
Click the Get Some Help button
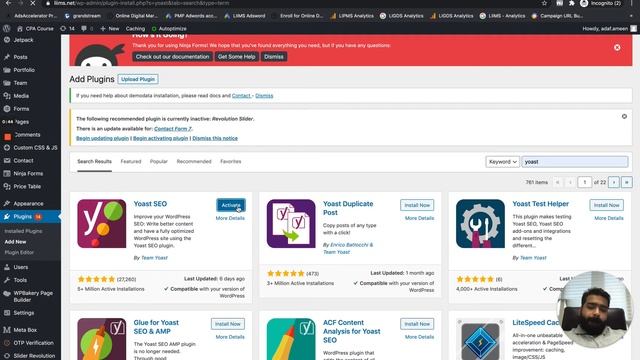coord(236,57)
